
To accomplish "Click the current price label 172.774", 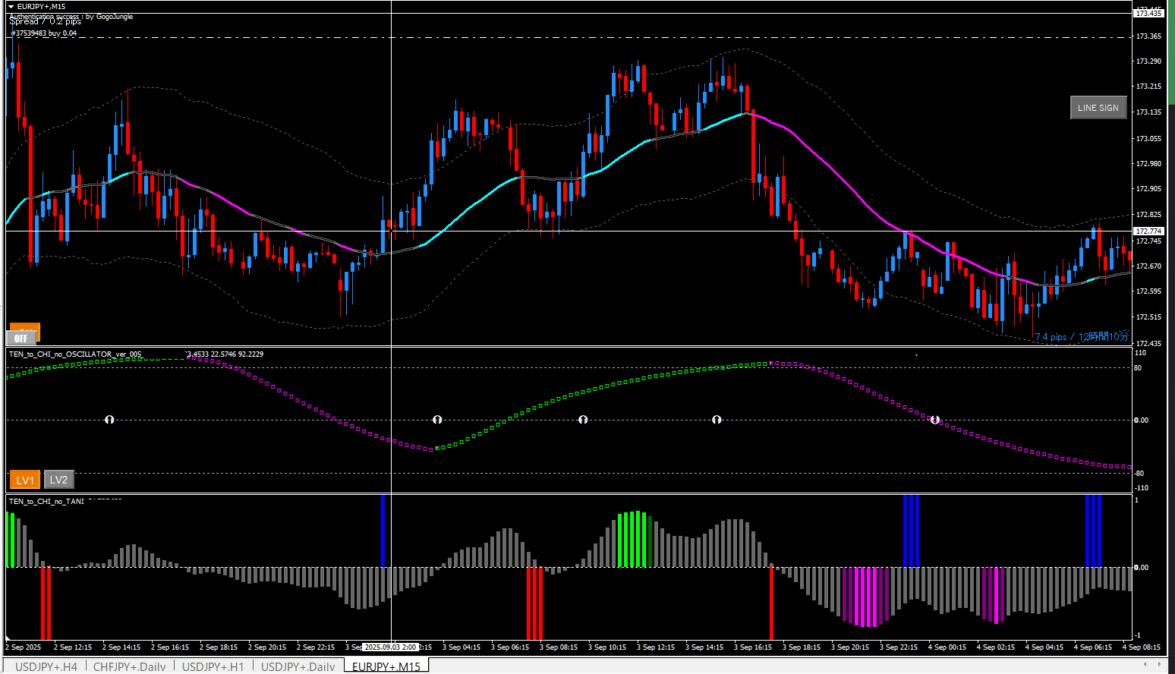I will pyautogui.click(x=1149, y=232).
